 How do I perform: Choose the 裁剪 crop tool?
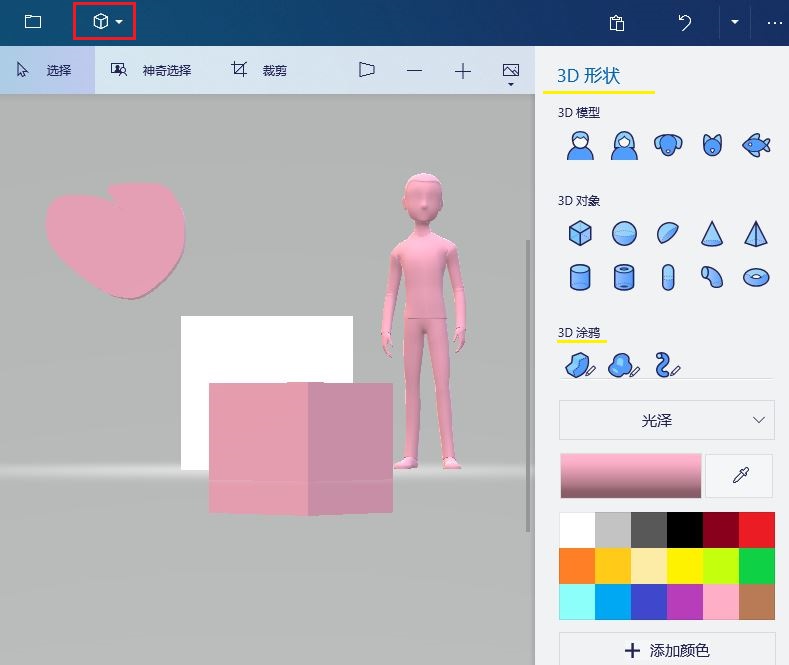click(259, 70)
